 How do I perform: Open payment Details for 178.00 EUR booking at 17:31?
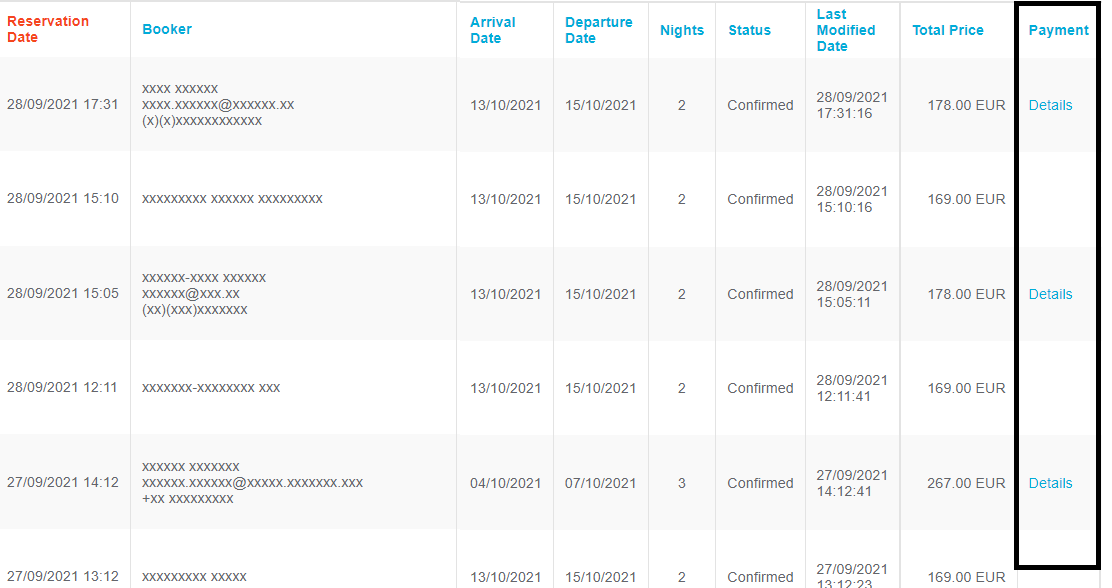(1050, 105)
